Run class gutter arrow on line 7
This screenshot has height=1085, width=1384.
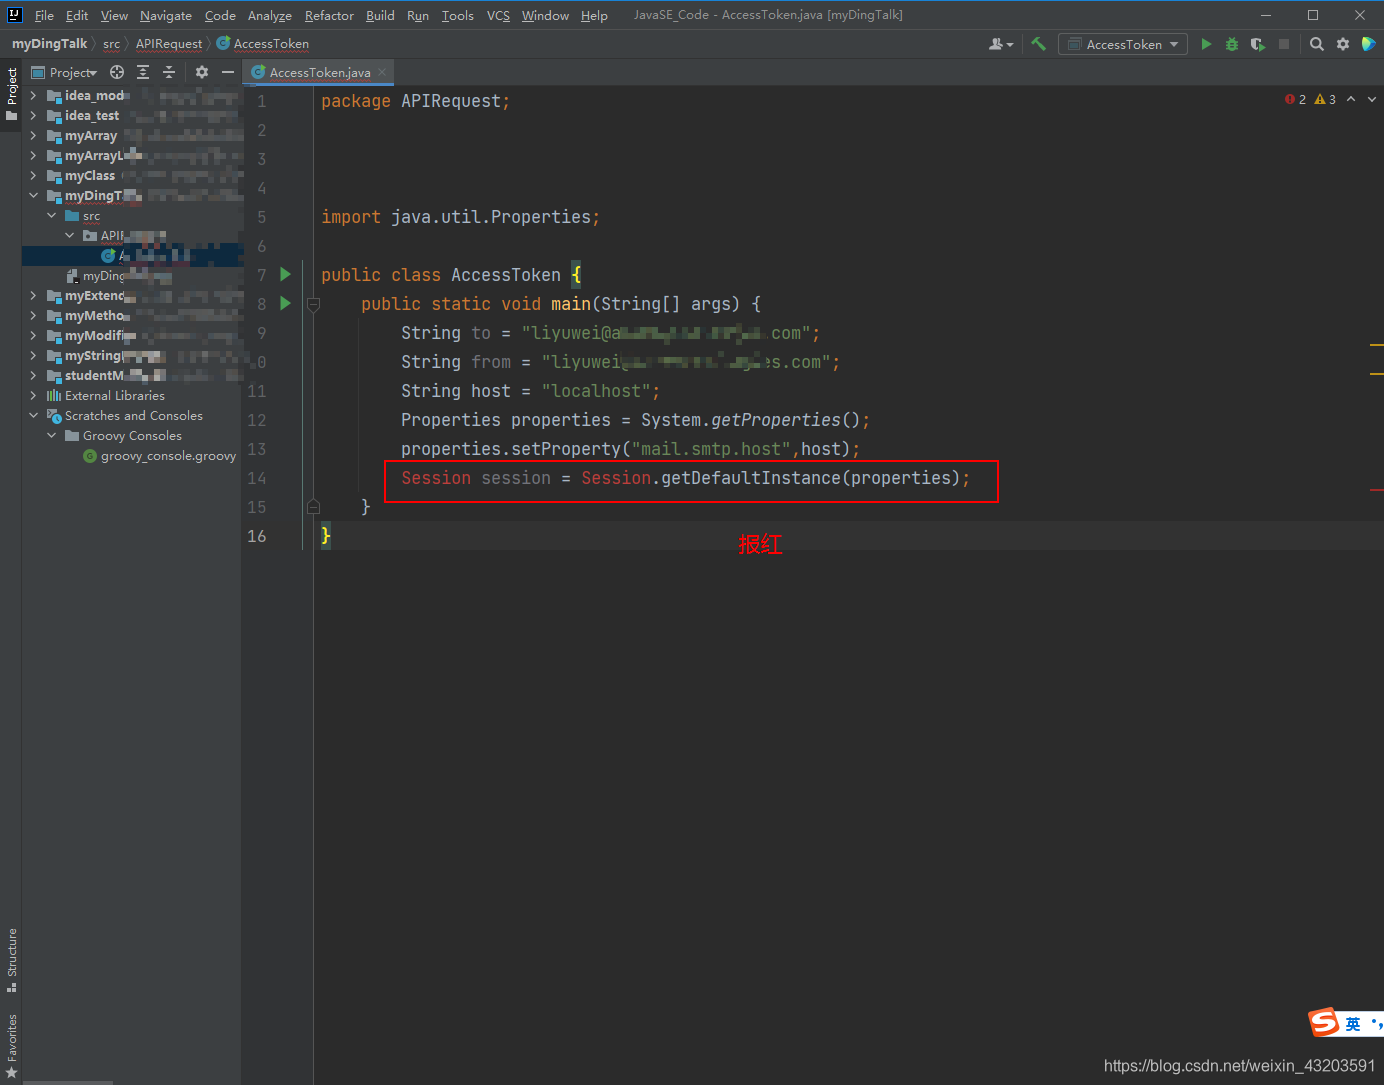pyautogui.click(x=285, y=274)
